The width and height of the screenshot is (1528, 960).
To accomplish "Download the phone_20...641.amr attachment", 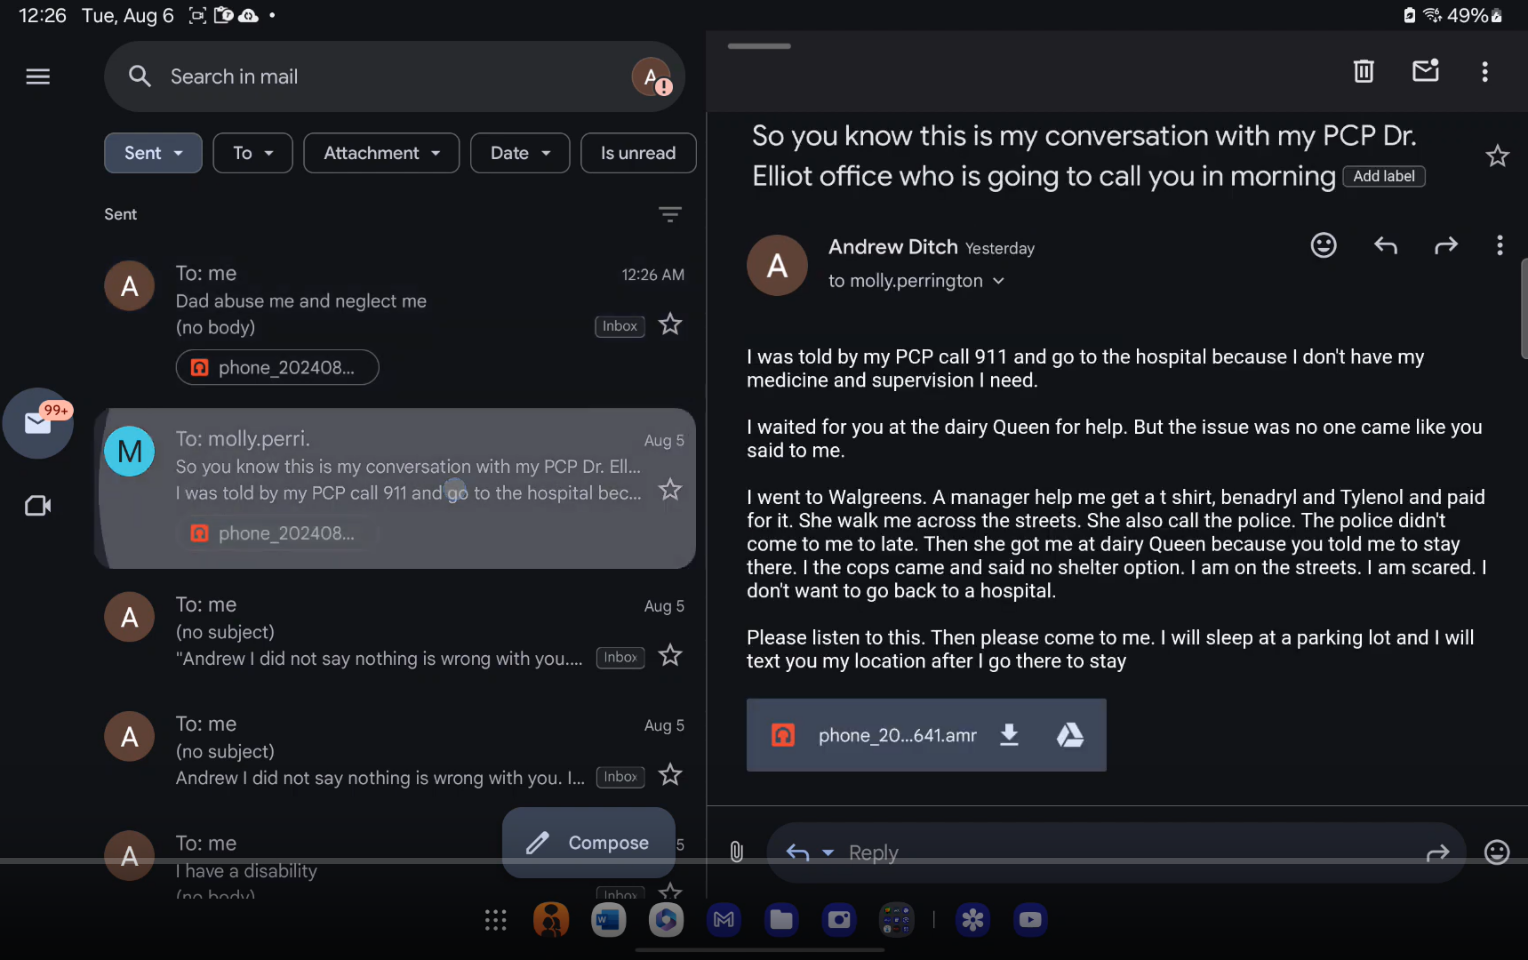I will pos(1009,735).
